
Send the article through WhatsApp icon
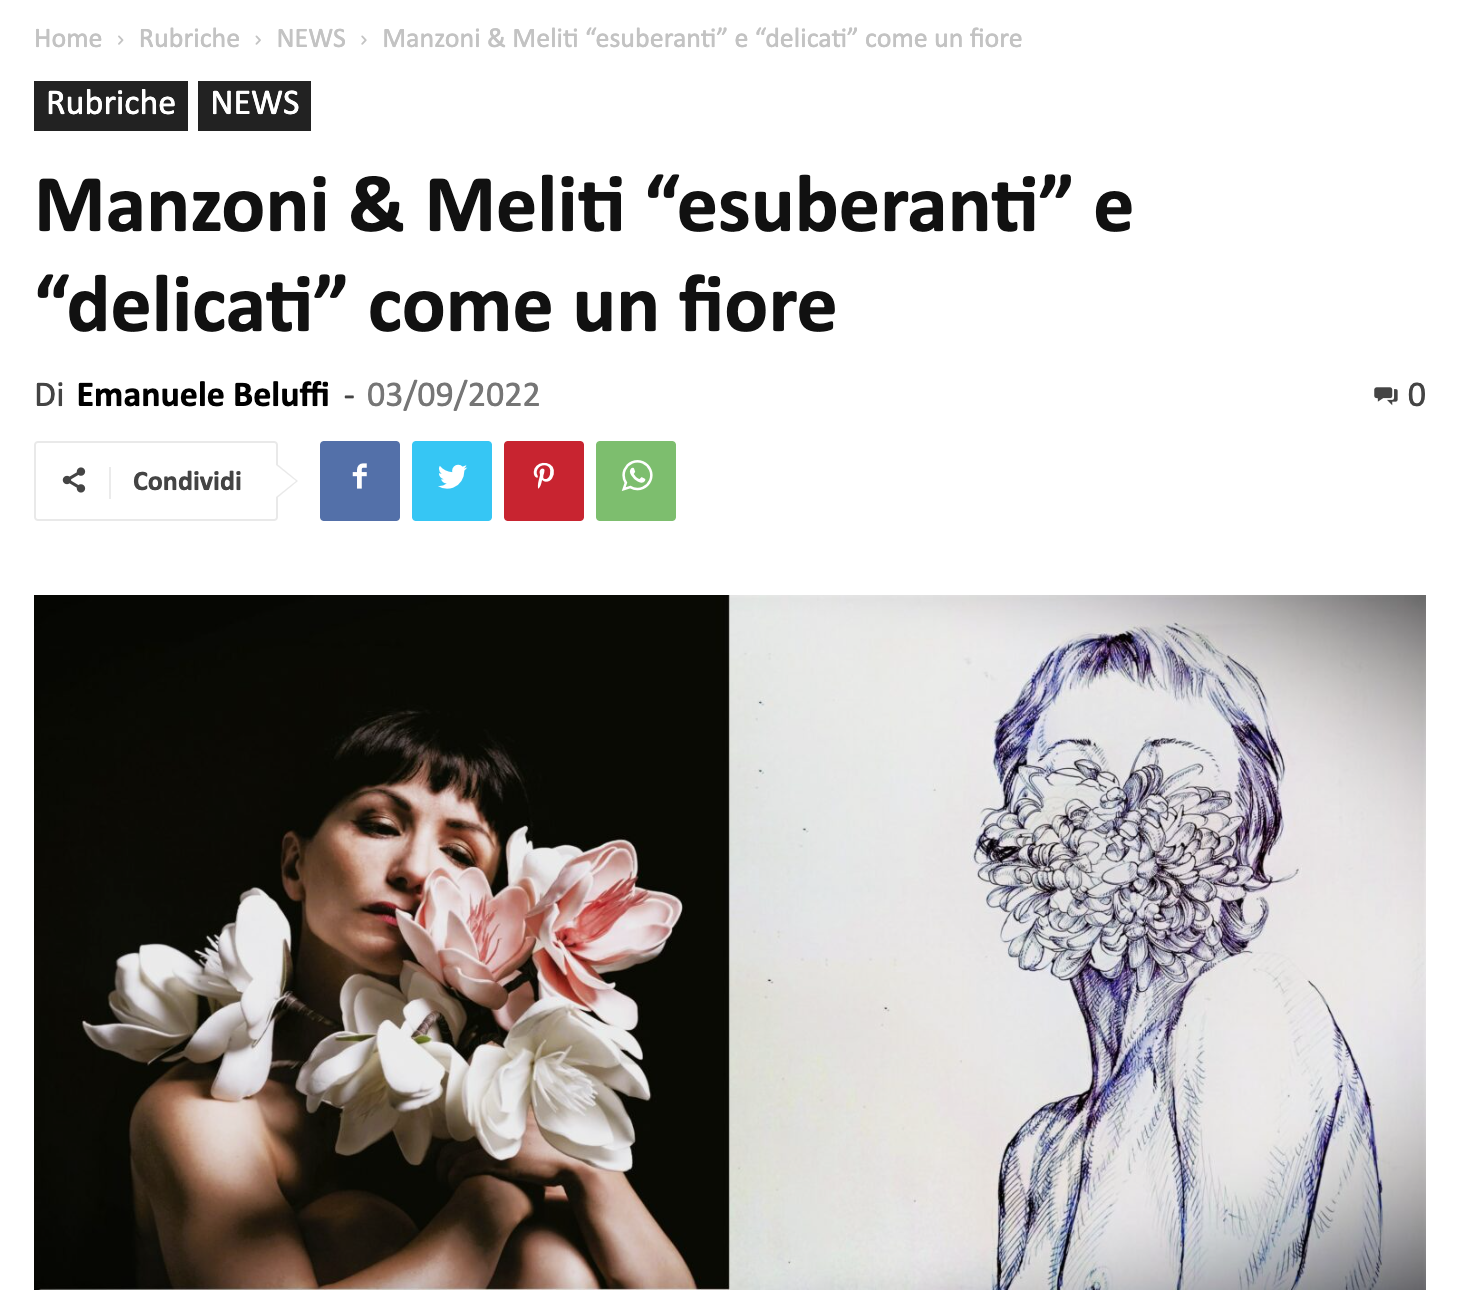pos(636,481)
